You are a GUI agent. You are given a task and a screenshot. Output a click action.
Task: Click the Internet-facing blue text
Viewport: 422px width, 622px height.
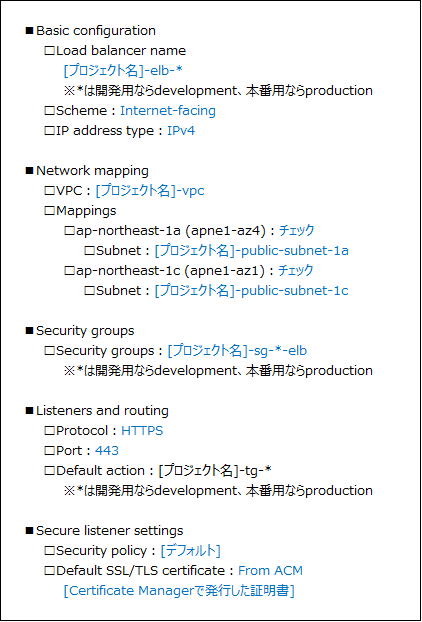[x=168, y=111]
